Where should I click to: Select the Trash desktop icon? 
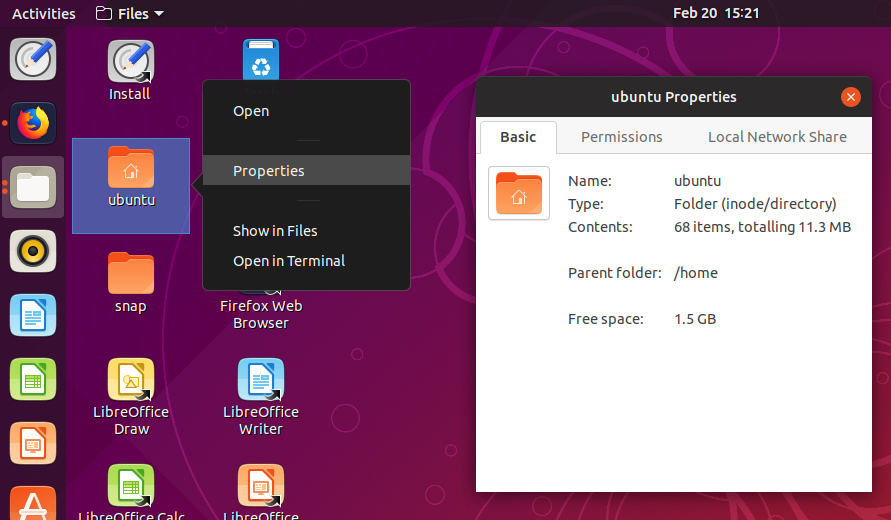[261, 60]
